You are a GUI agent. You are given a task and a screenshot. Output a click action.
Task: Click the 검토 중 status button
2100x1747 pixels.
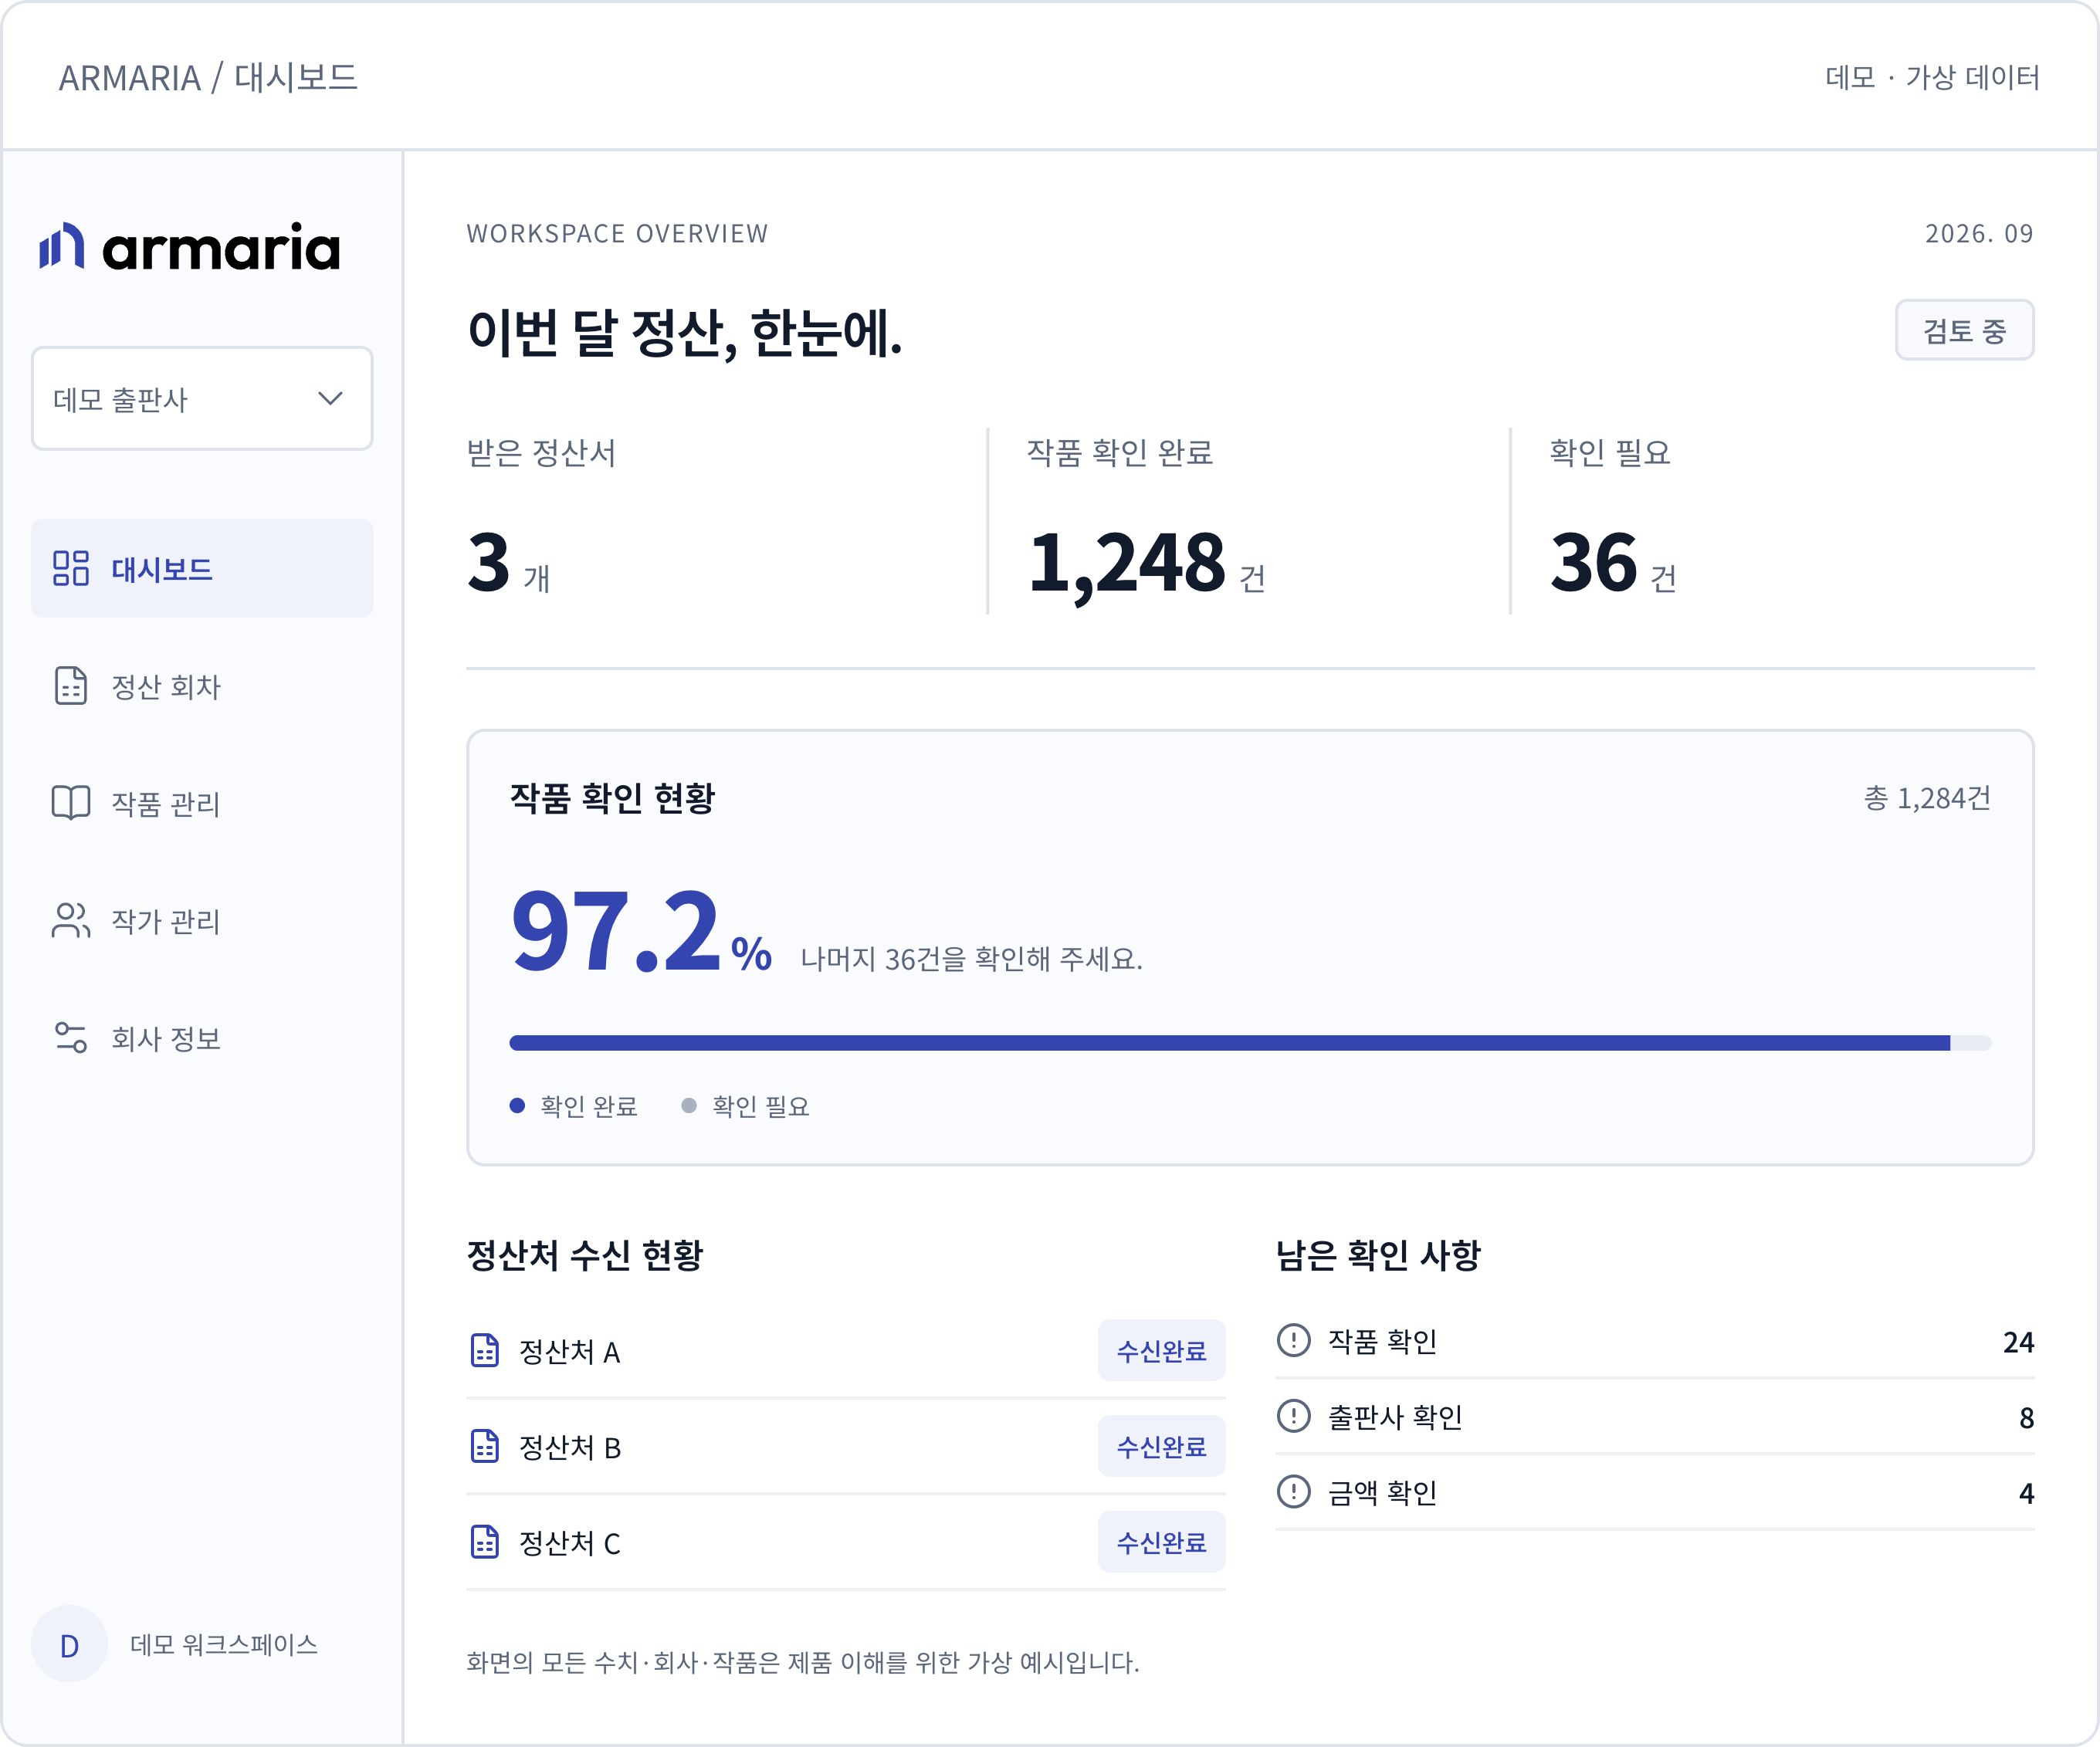click(x=1964, y=330)
